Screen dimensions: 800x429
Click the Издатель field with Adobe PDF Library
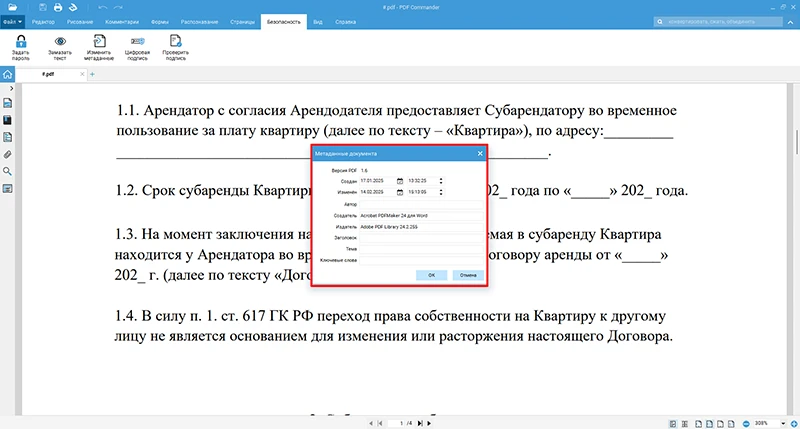tap(421, 227)
